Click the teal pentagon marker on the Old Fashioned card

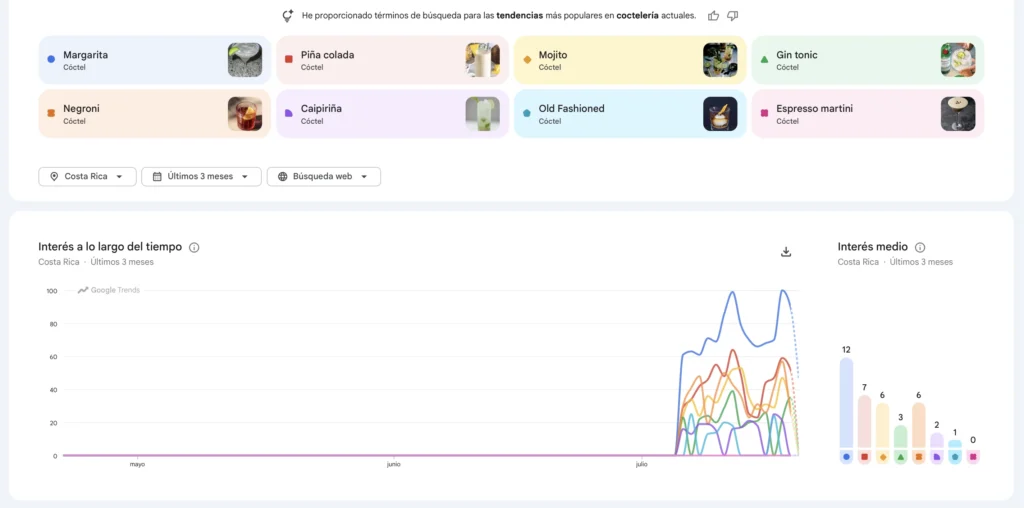[527, 113]
